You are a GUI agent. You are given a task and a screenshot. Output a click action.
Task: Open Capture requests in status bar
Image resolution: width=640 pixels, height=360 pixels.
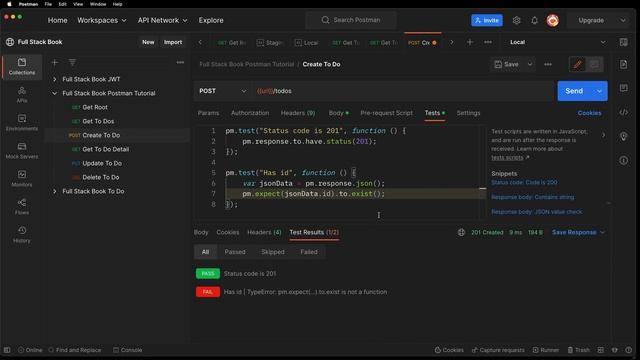pyautogui.click(x=498, y=350)
